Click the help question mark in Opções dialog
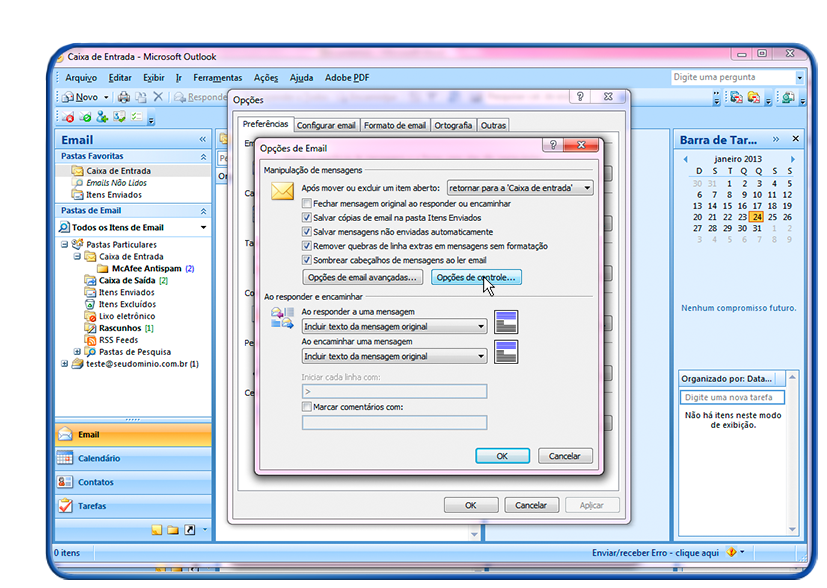Viewport: 827px width, 588px height. tap(580, 97)
